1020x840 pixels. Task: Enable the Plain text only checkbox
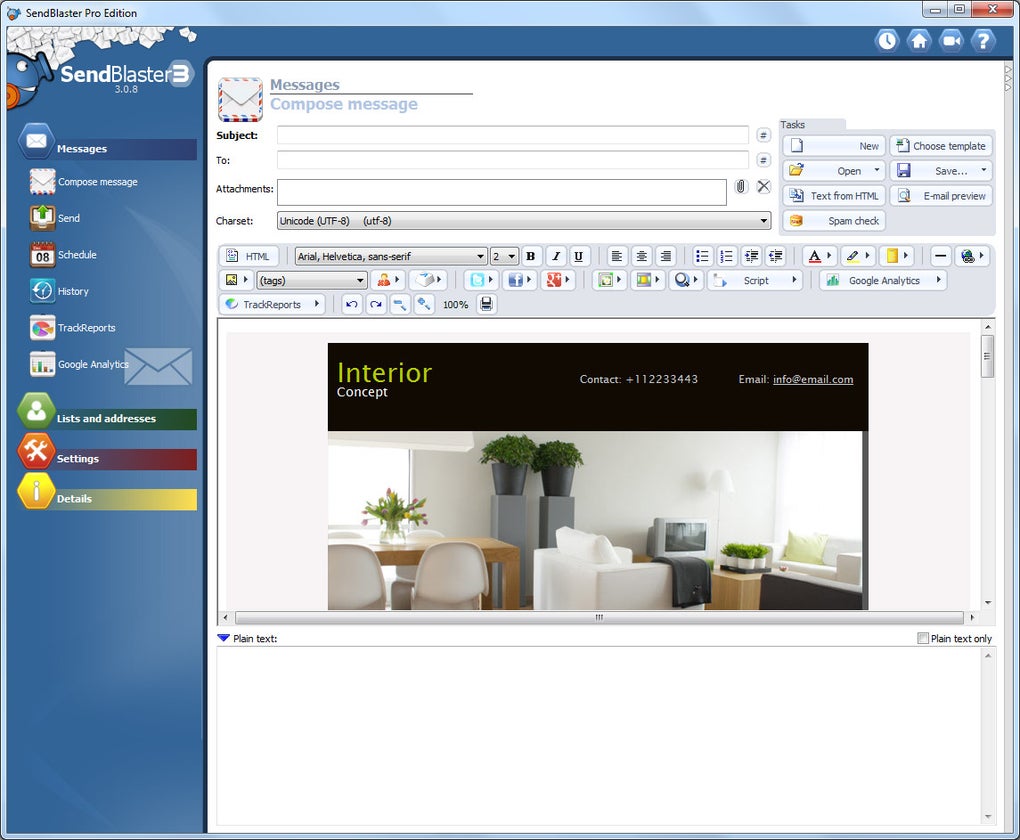[922, 638]
